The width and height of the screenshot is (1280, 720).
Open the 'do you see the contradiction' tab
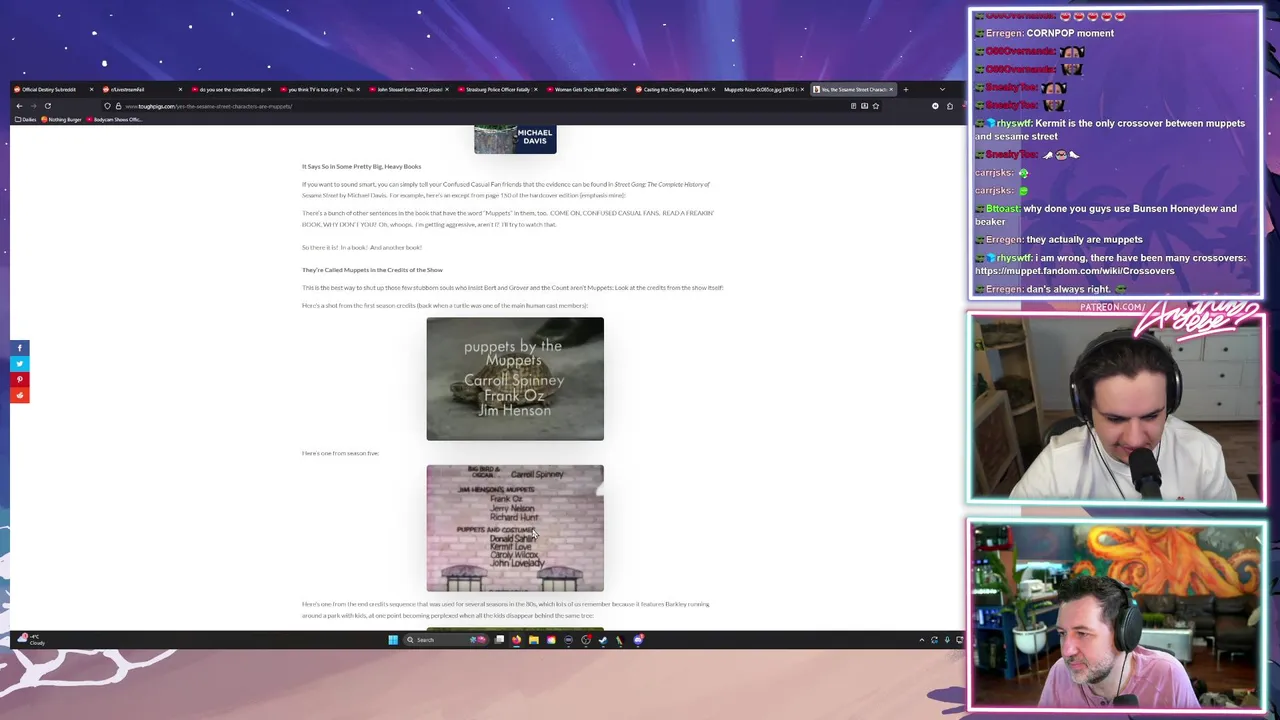[x=232, y=89]
